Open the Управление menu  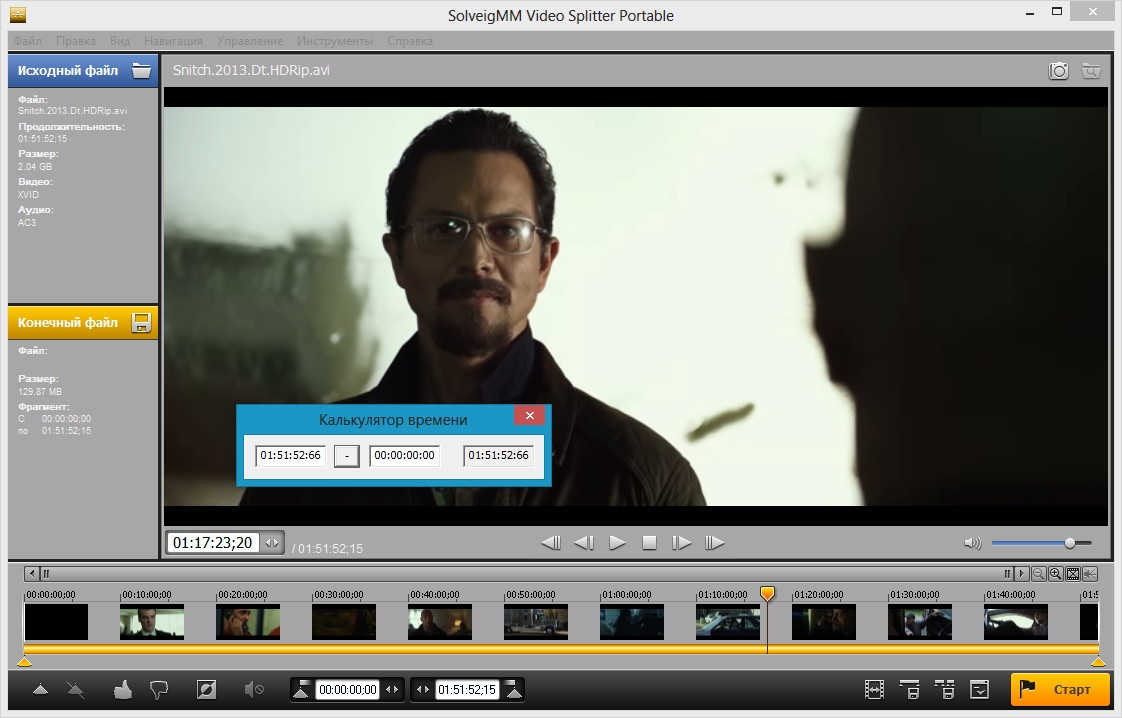[250, 41]
